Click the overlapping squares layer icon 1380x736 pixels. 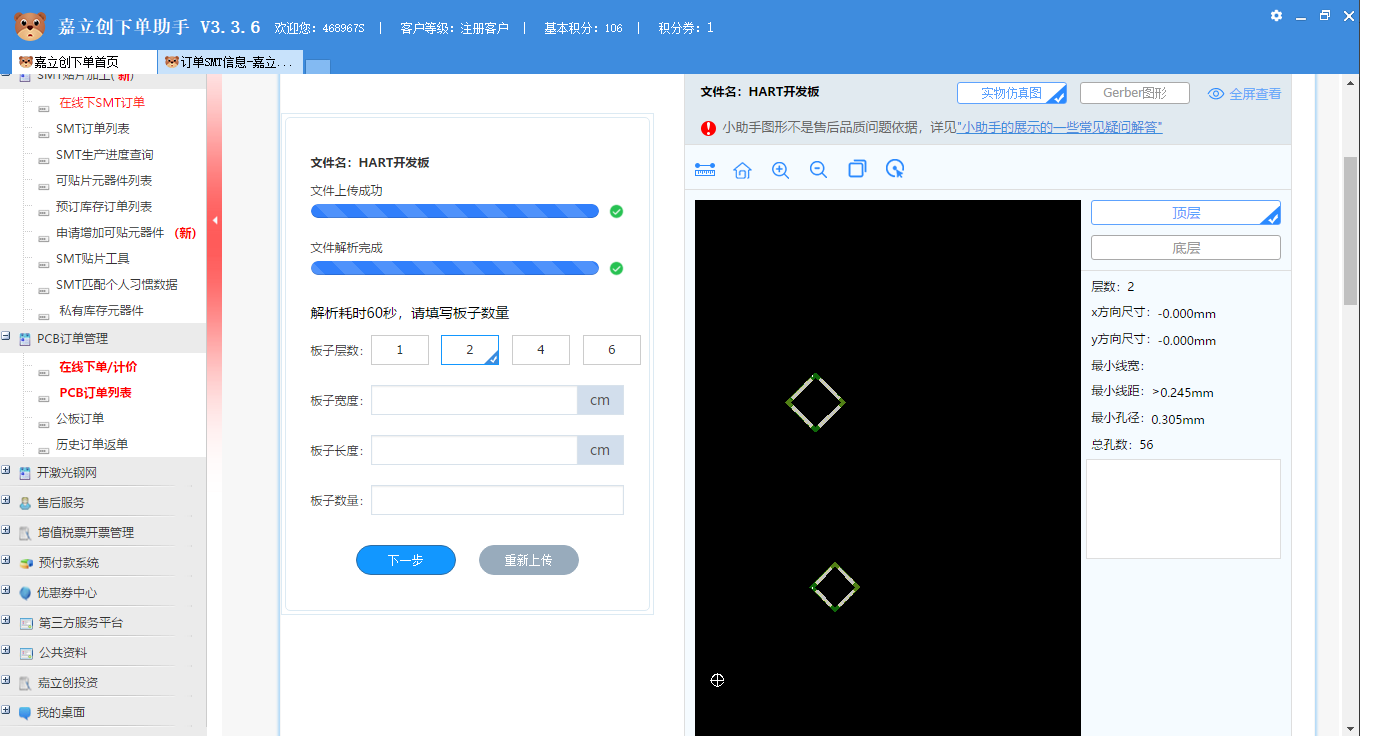(x=857, y=169)
